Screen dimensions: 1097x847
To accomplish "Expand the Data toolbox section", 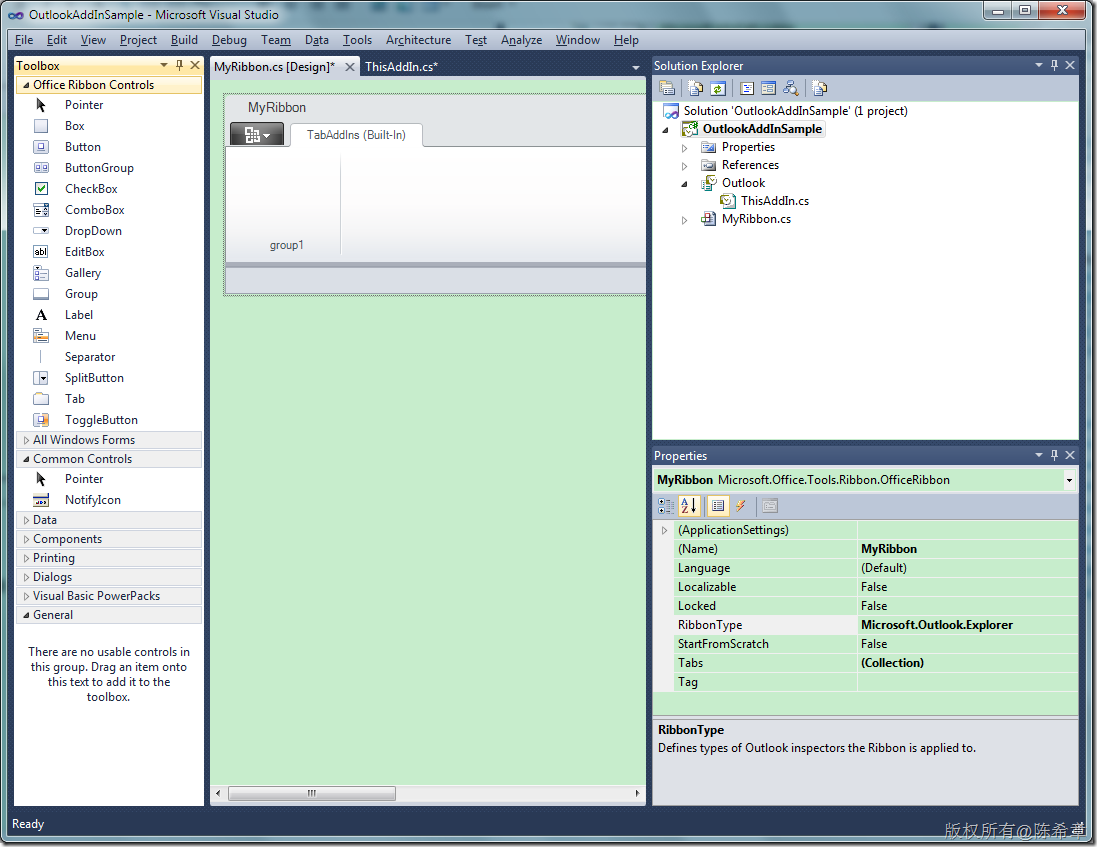I will pos(27,520).
